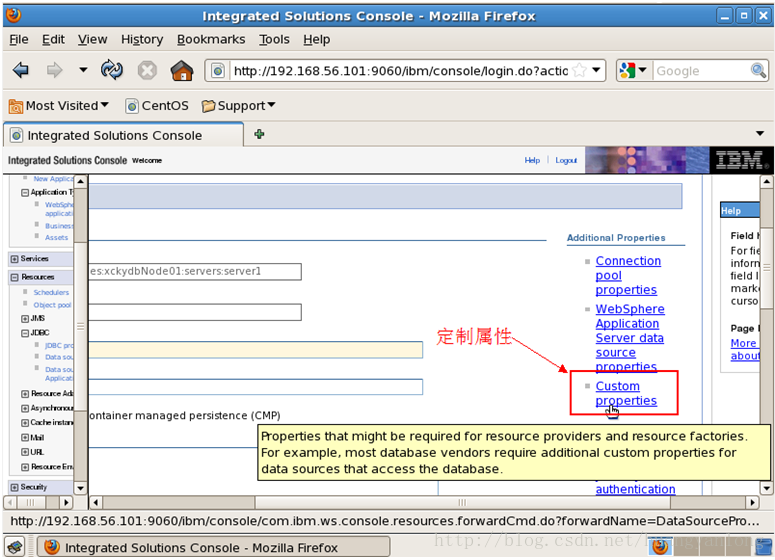The width and height of the screenshot is (775, 560).
Task: Click the site identity icon in address bar
Action: pos(217,71)
